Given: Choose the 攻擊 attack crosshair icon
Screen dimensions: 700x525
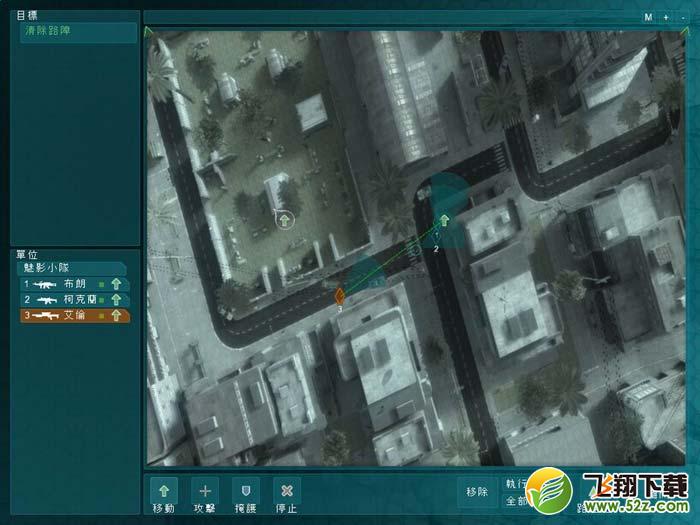Looking at the screenshot, I should (205, 491).
